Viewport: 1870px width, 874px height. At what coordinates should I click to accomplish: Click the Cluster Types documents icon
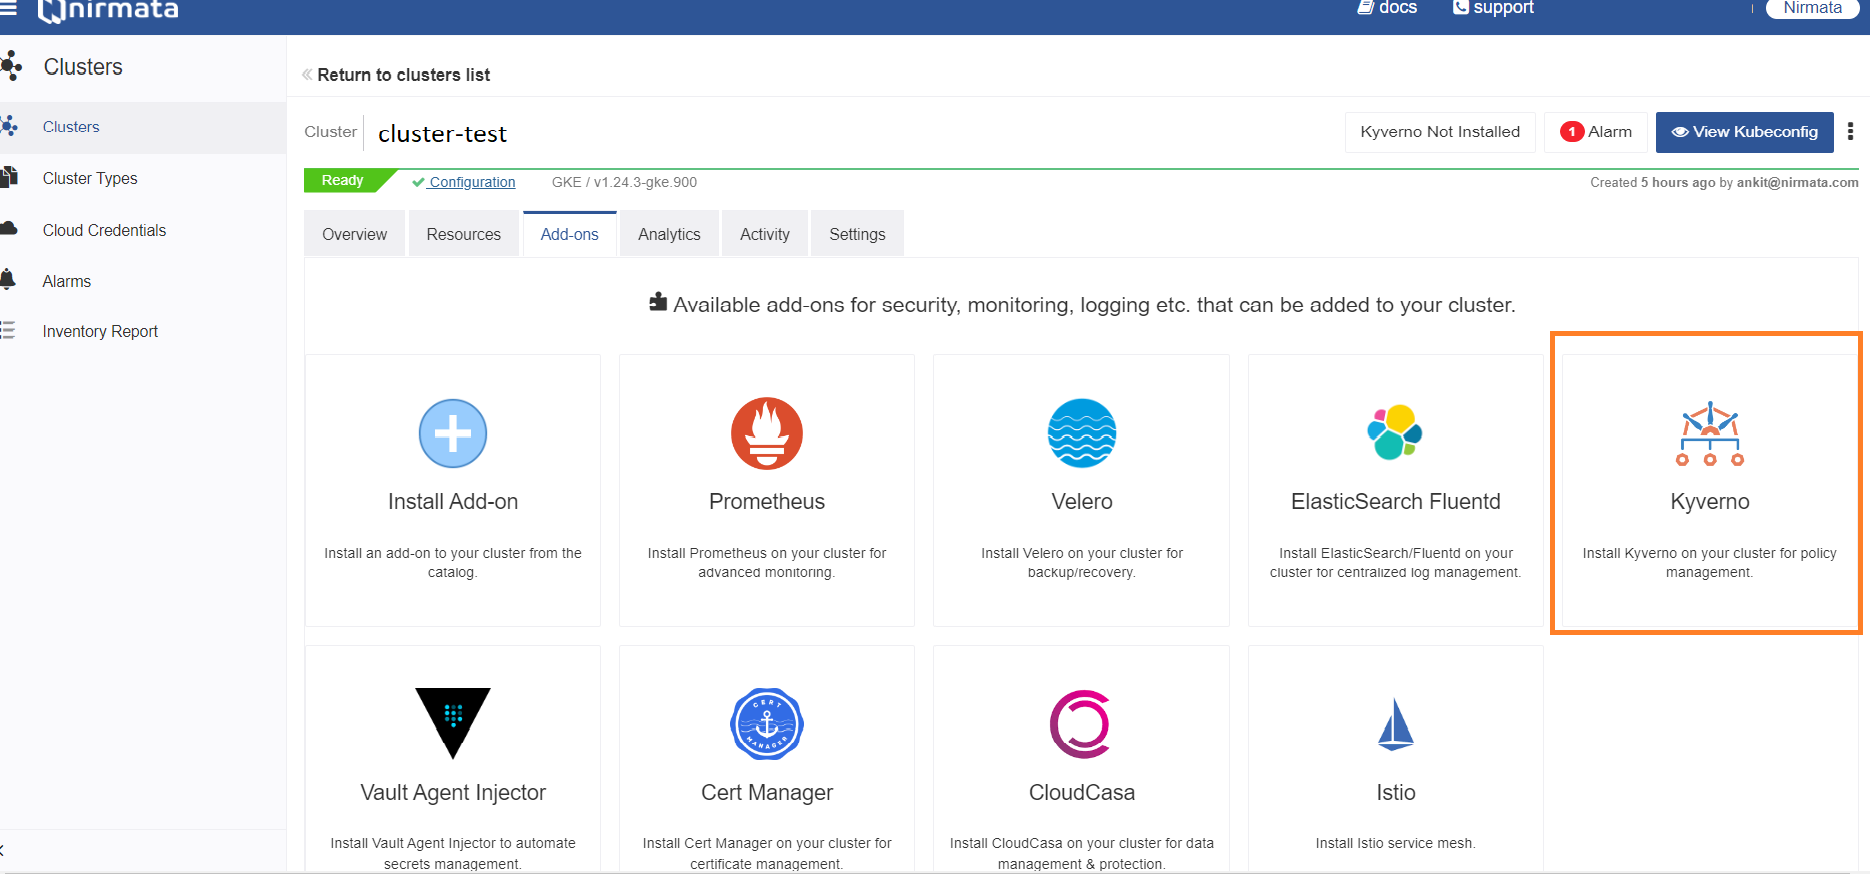(x=9, y=177)
